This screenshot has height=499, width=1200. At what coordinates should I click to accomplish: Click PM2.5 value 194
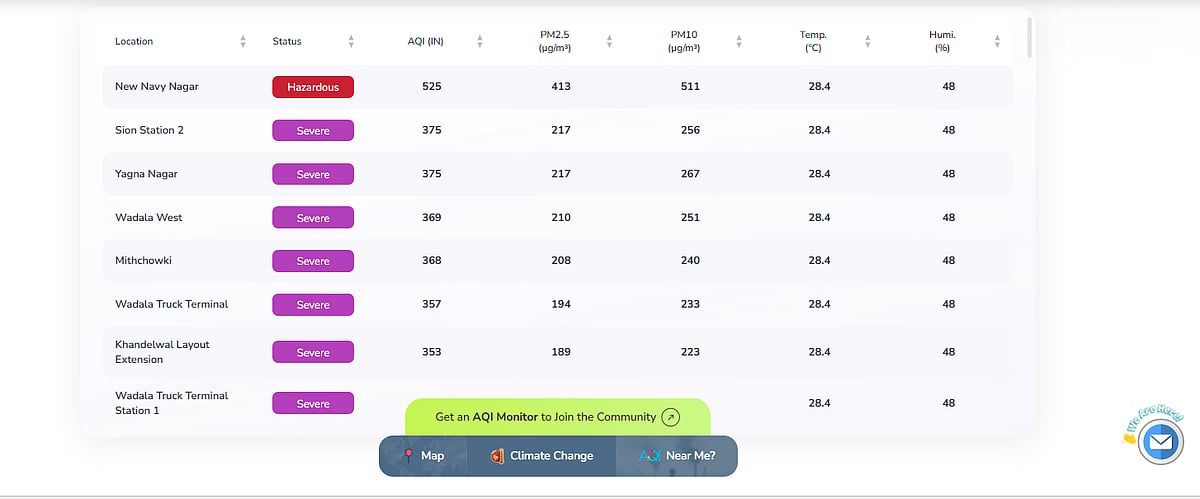click(x=561, y=304)
